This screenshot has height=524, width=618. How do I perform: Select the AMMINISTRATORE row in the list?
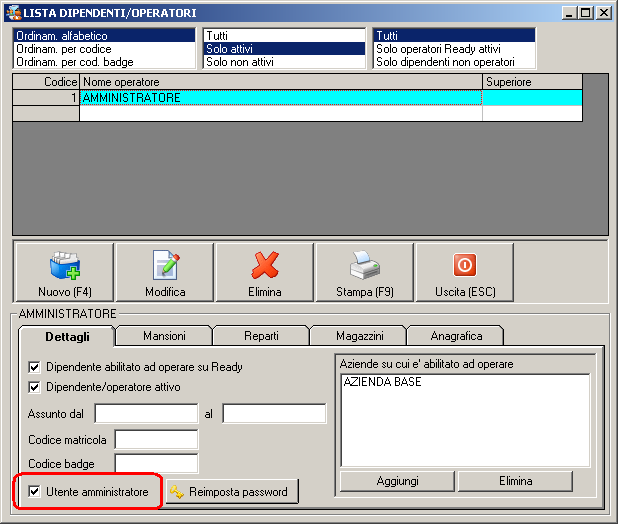point(281,98)
